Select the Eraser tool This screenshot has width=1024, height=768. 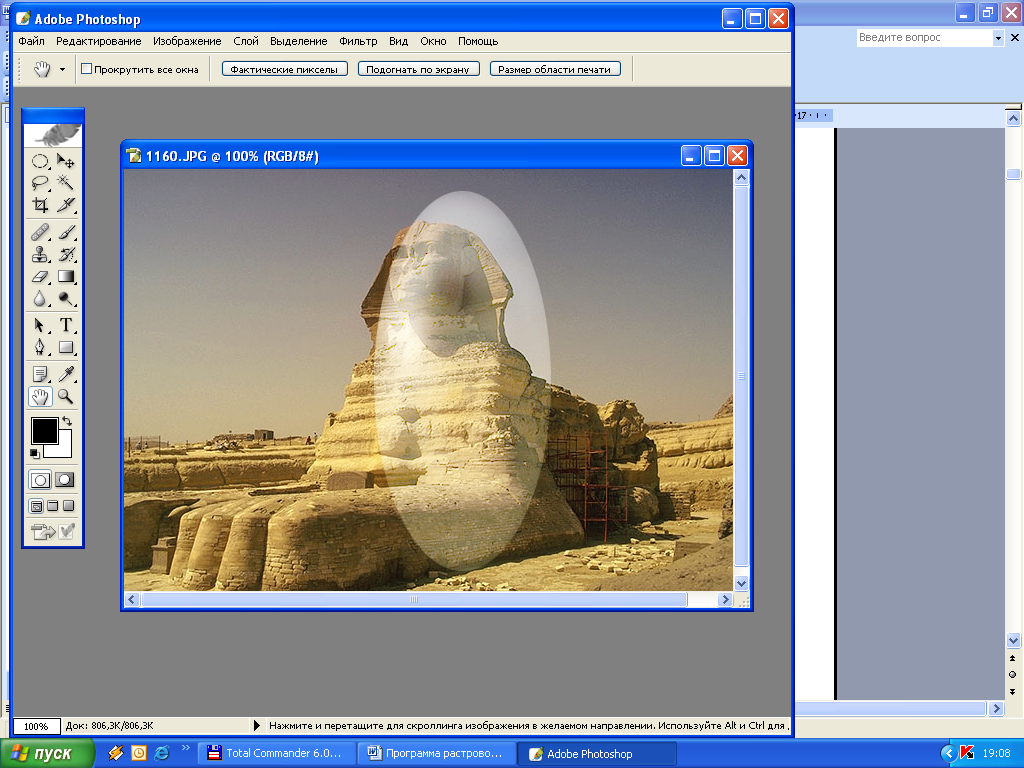point(40,277)
